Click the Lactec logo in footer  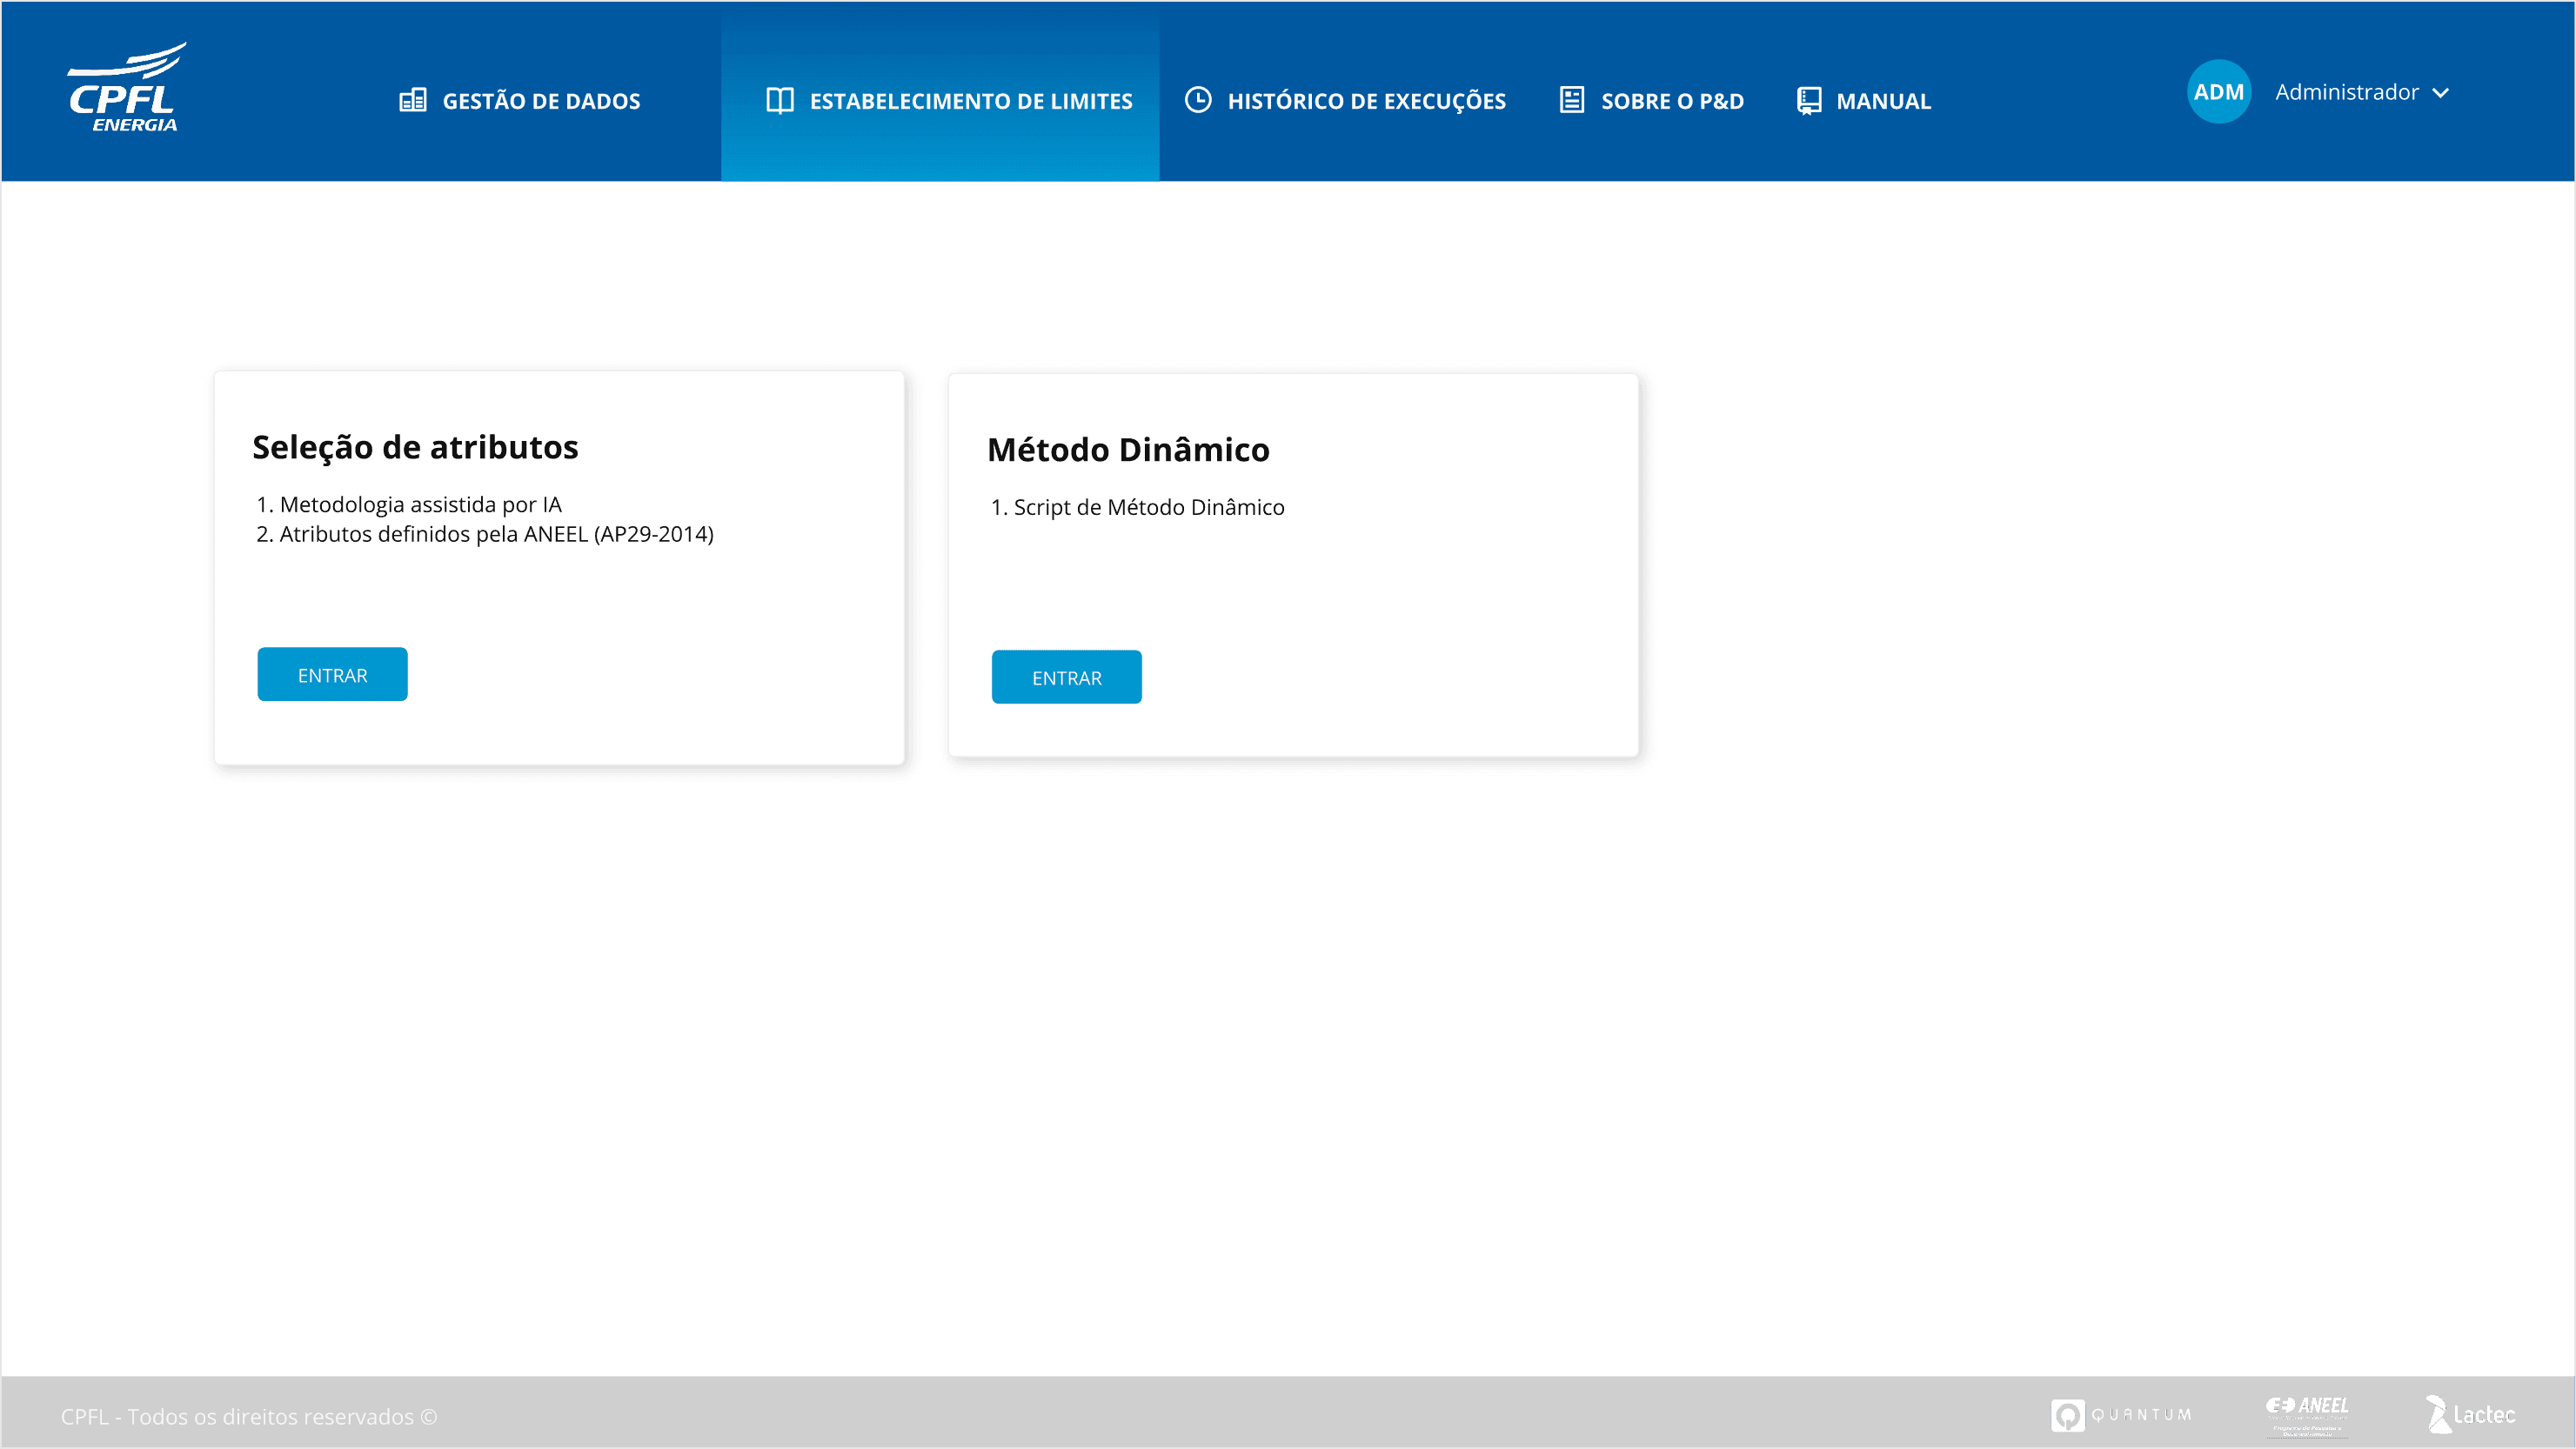point(2470,1414)
